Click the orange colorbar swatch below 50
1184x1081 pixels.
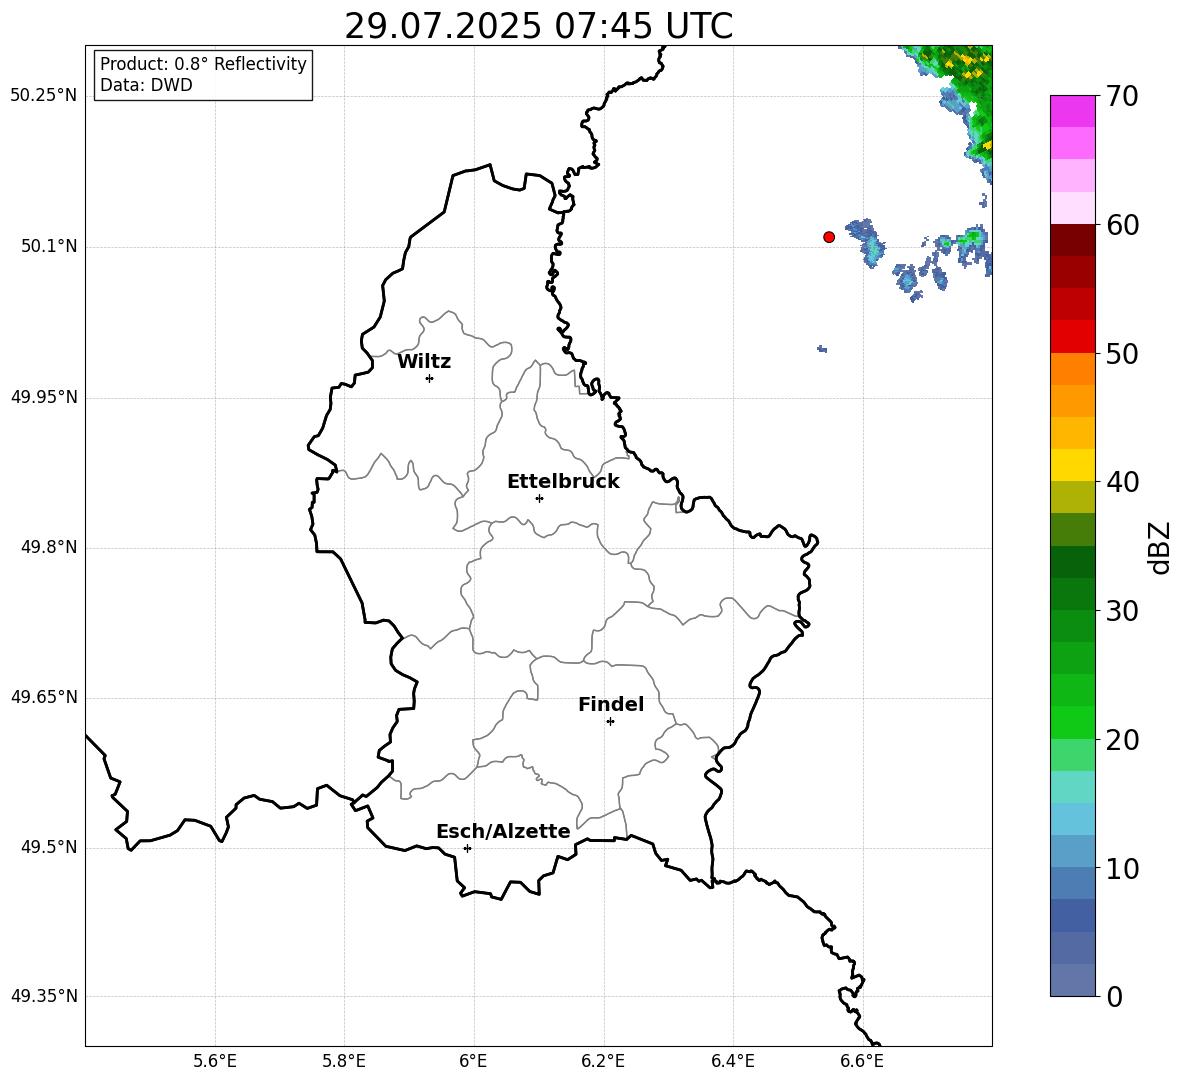tap(1073, 368)
